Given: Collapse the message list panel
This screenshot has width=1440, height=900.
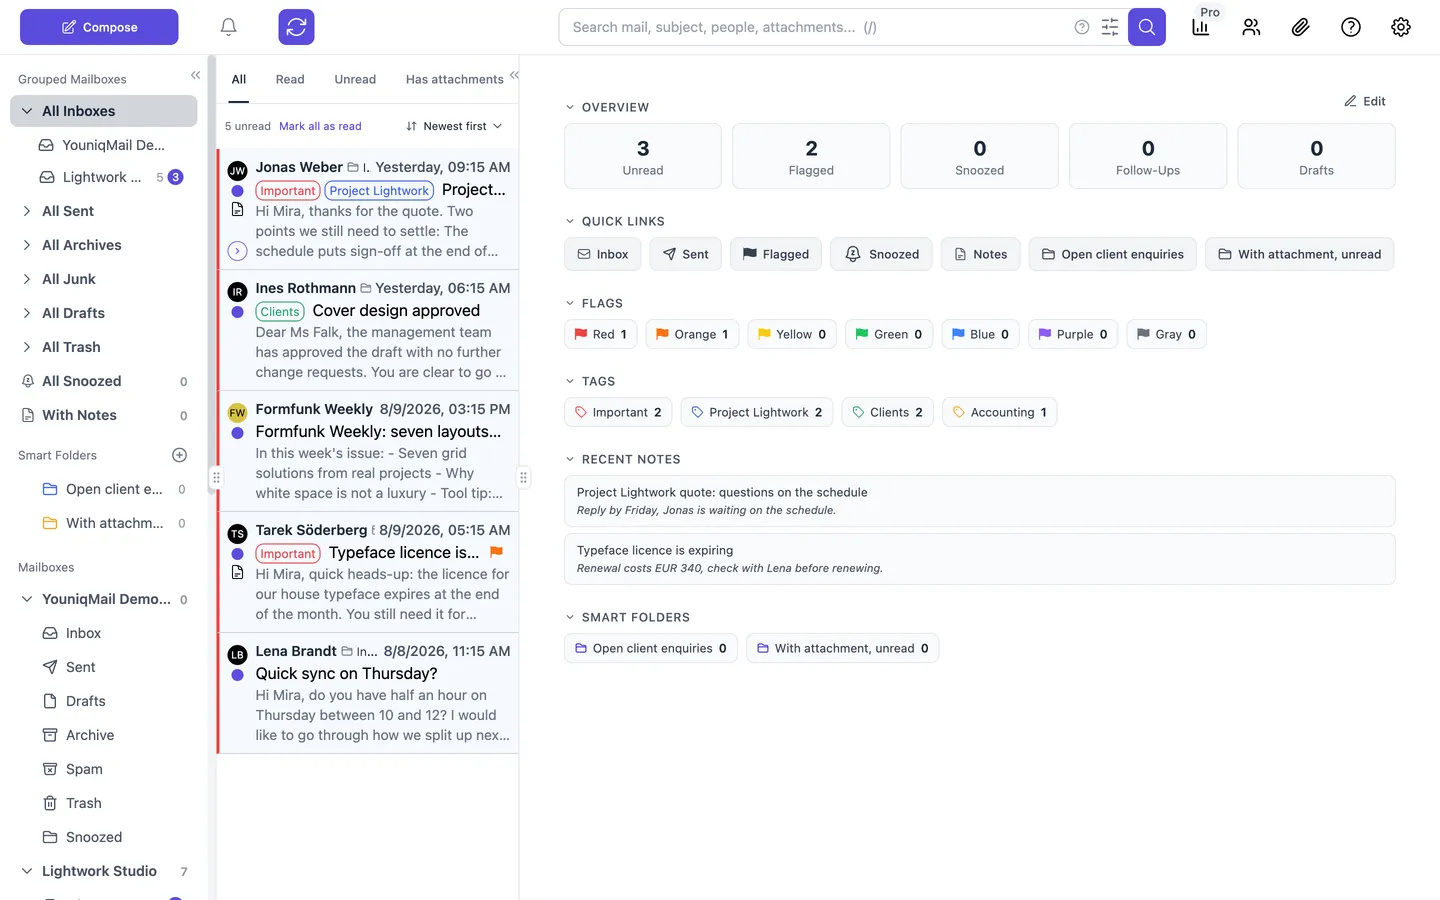Looking at the screenshot, I should coord(514,75).
